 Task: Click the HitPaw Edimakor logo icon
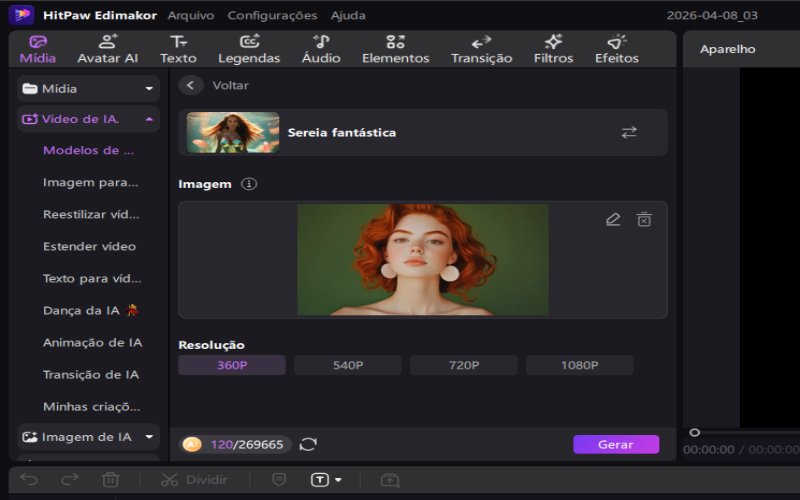coord(21,15)
